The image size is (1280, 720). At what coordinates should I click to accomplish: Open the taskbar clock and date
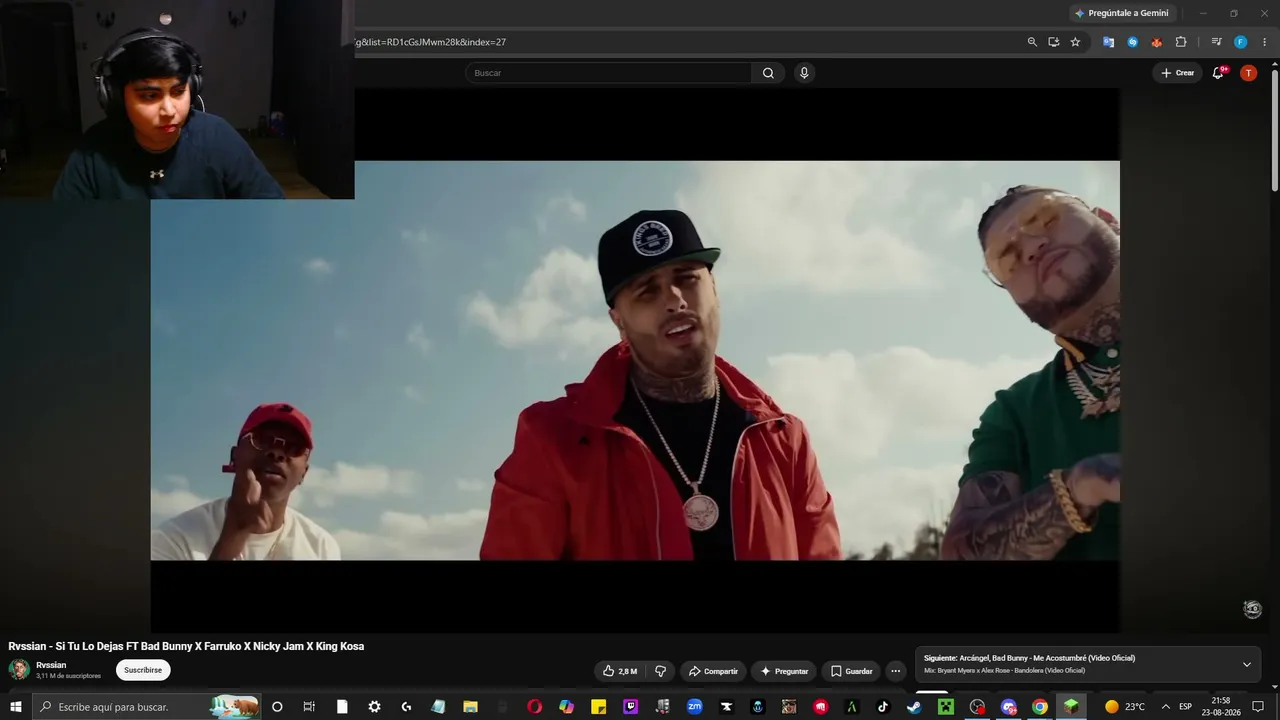tap(1221, 706)
